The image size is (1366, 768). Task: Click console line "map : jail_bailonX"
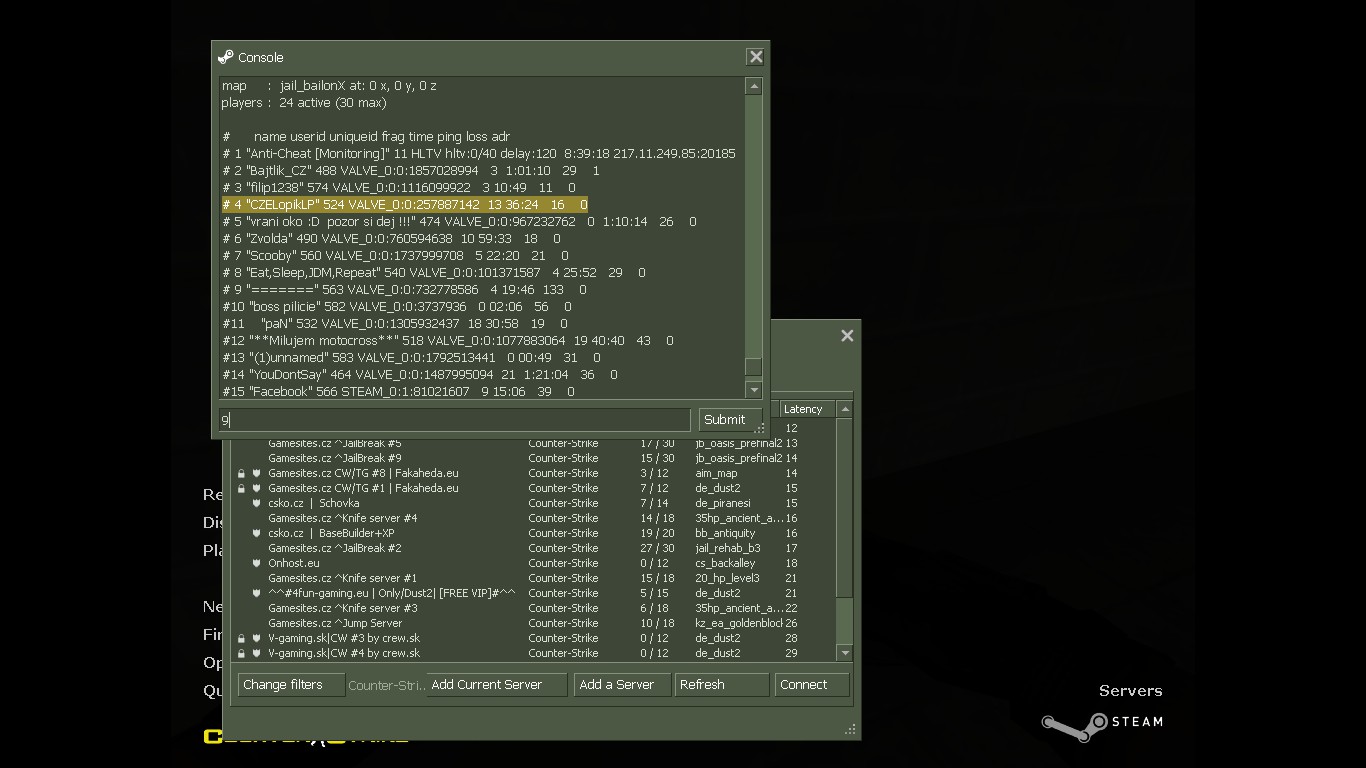[x=329, y=85]
